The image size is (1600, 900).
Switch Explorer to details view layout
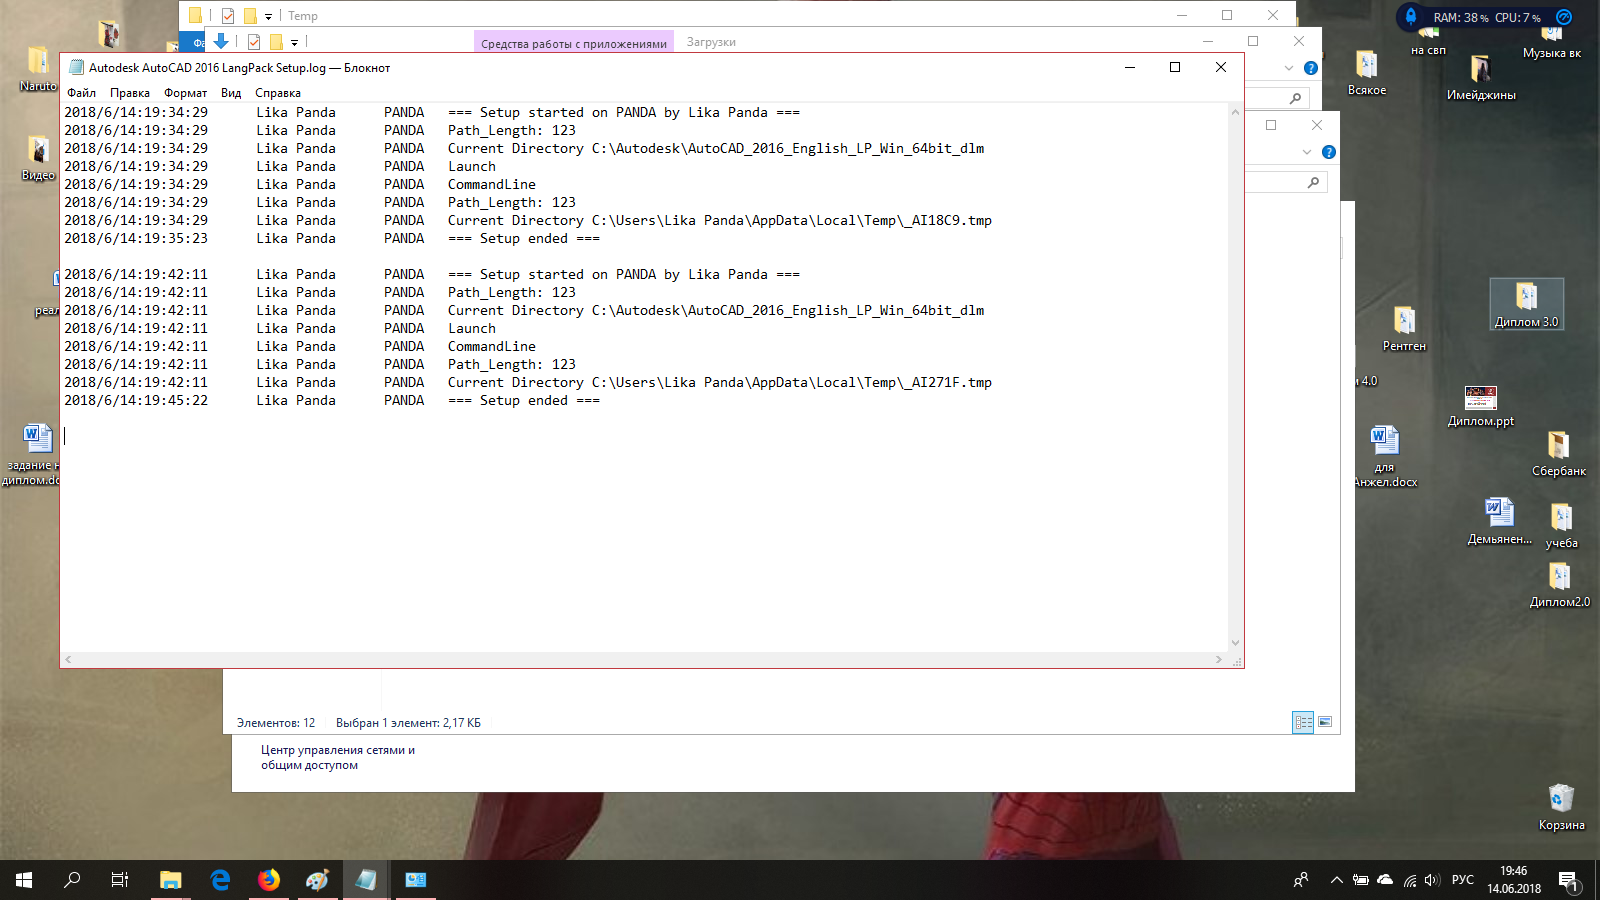tap(1303, 722)
